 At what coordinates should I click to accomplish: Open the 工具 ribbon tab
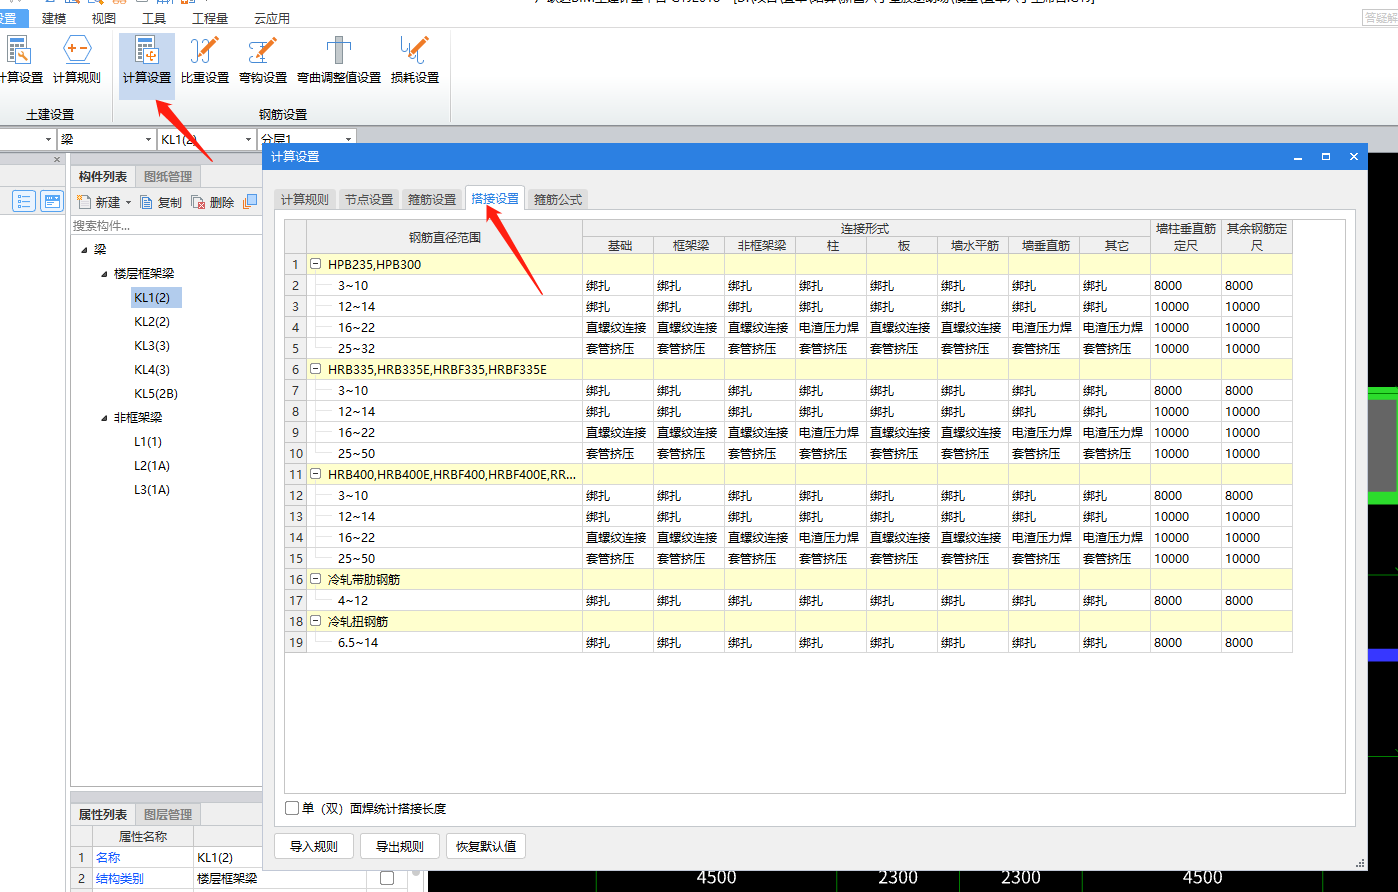pyautogui.click(x=154, y=18)
